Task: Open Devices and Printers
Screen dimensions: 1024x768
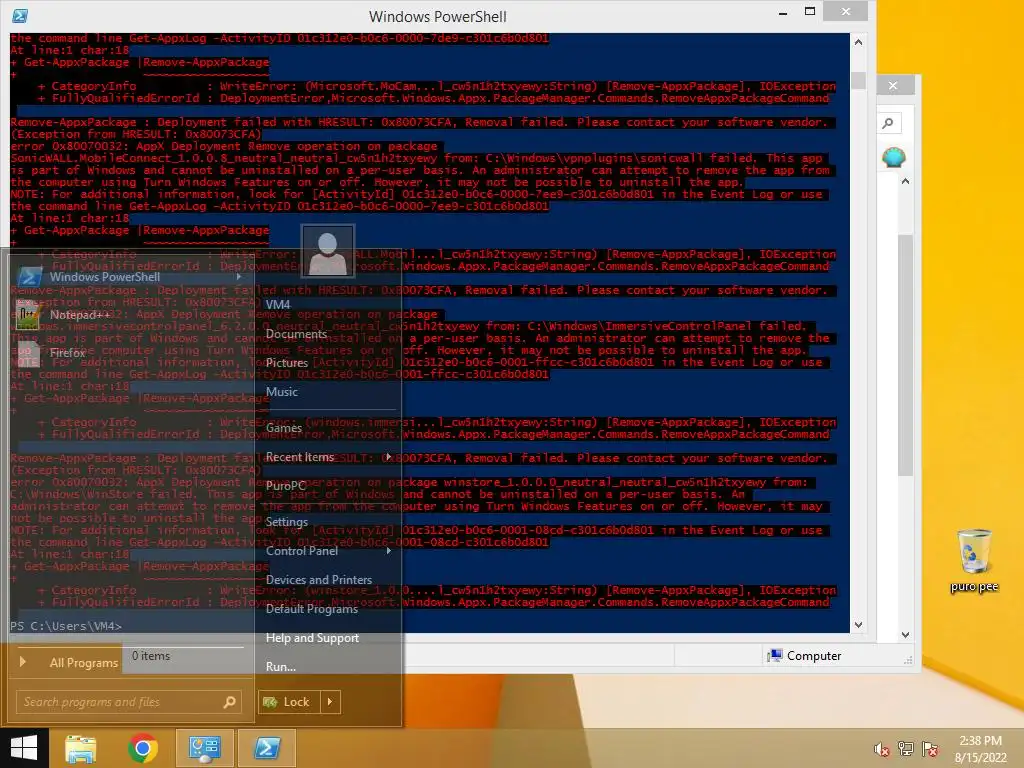Action: (x=319, y=580)
